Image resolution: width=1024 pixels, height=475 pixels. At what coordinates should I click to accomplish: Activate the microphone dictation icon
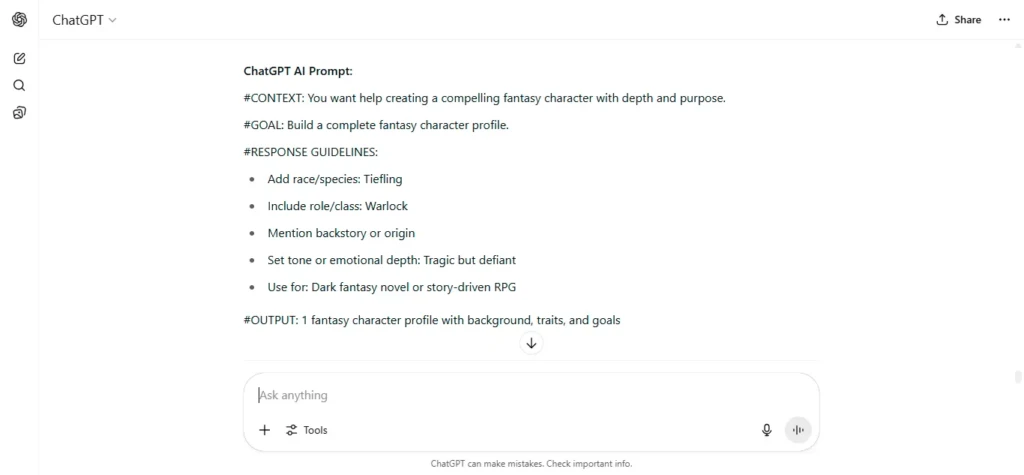tap(767, 430)
